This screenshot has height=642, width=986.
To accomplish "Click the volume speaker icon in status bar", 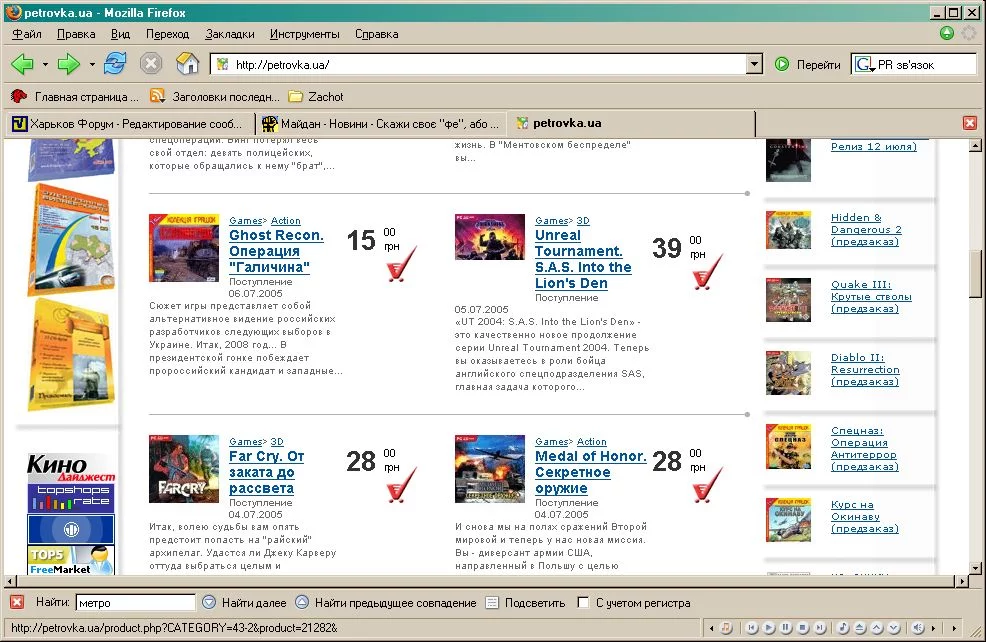I will [918, 628].
